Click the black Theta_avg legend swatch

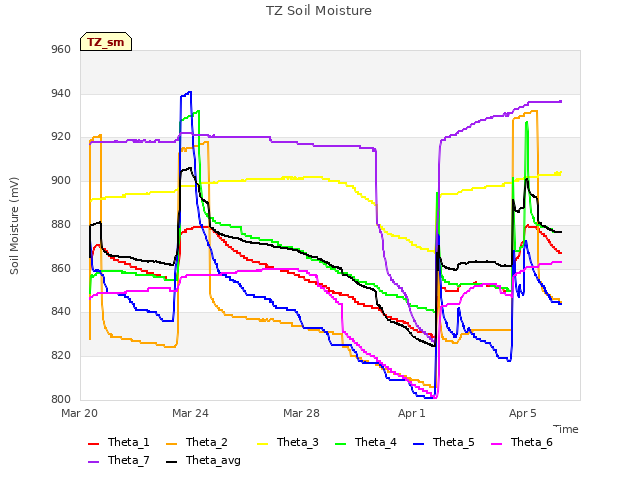tap(171, 462)
